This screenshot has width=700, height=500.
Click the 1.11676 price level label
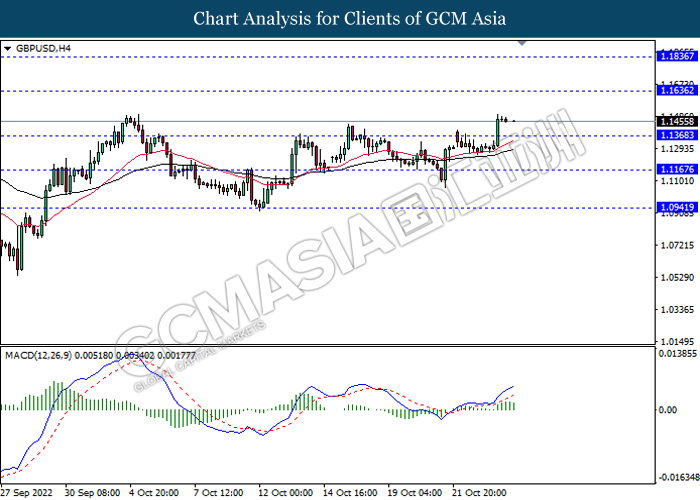677,169
